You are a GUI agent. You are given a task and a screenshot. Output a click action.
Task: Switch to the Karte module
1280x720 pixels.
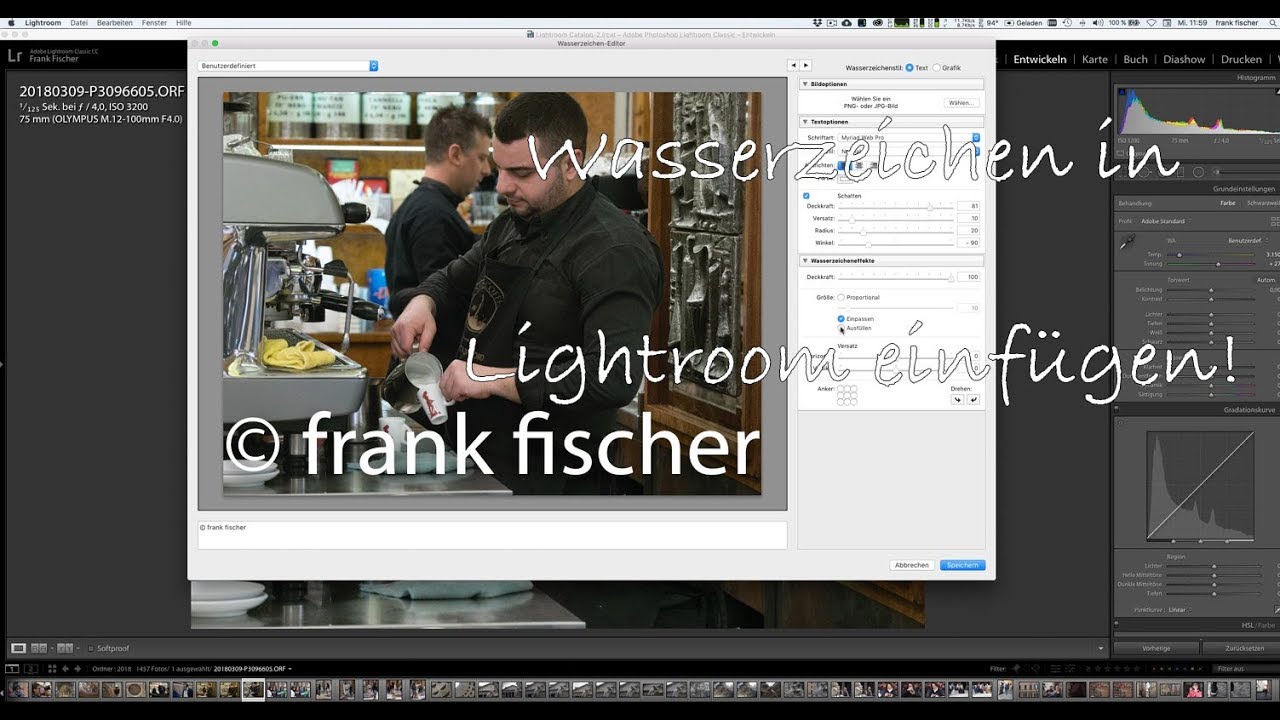pos(1095,59)
